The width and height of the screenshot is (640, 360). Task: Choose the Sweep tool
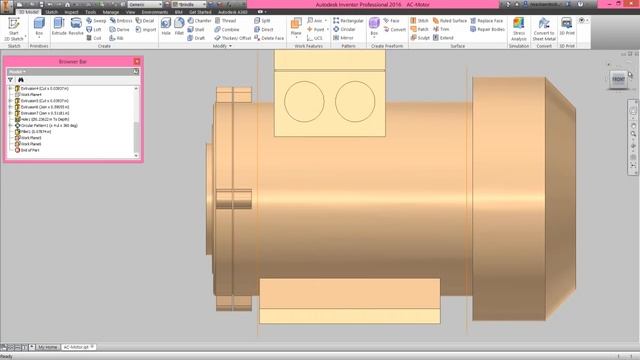tap(96, 20)
